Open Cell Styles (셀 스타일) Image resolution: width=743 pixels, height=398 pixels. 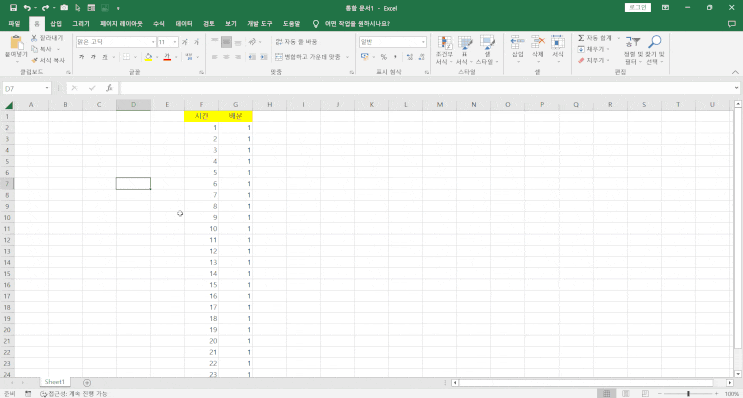pyautogui.click(x=487, y=50)
